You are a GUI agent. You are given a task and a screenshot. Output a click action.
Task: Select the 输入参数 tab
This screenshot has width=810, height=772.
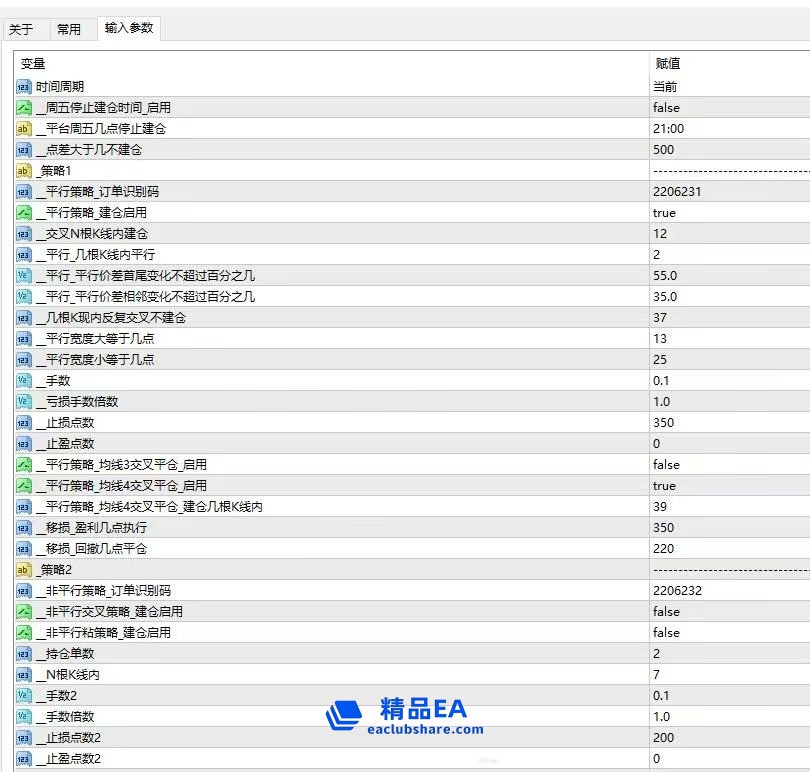129,28
